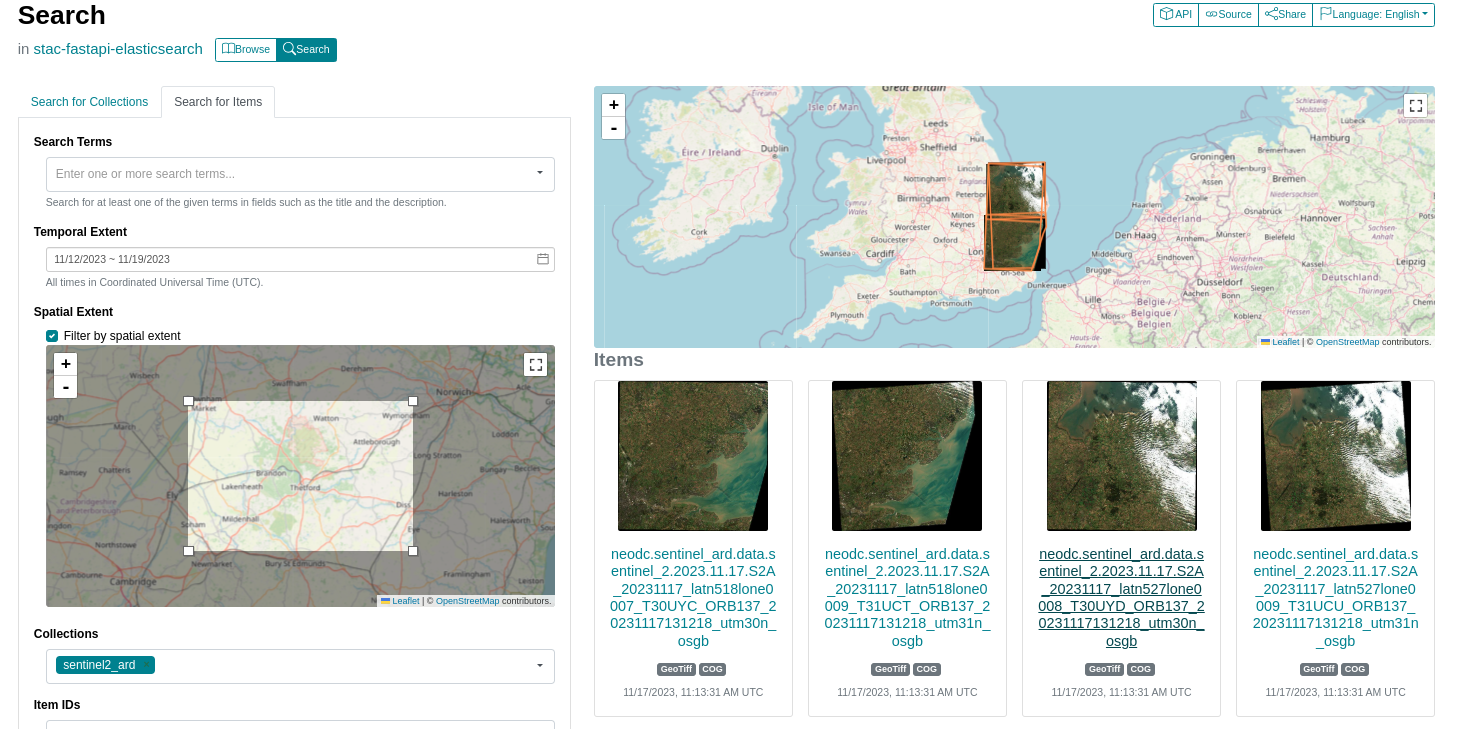Open thumbnail of T31UCU item
This screenshot has height=729, width=1467.
1335,456
